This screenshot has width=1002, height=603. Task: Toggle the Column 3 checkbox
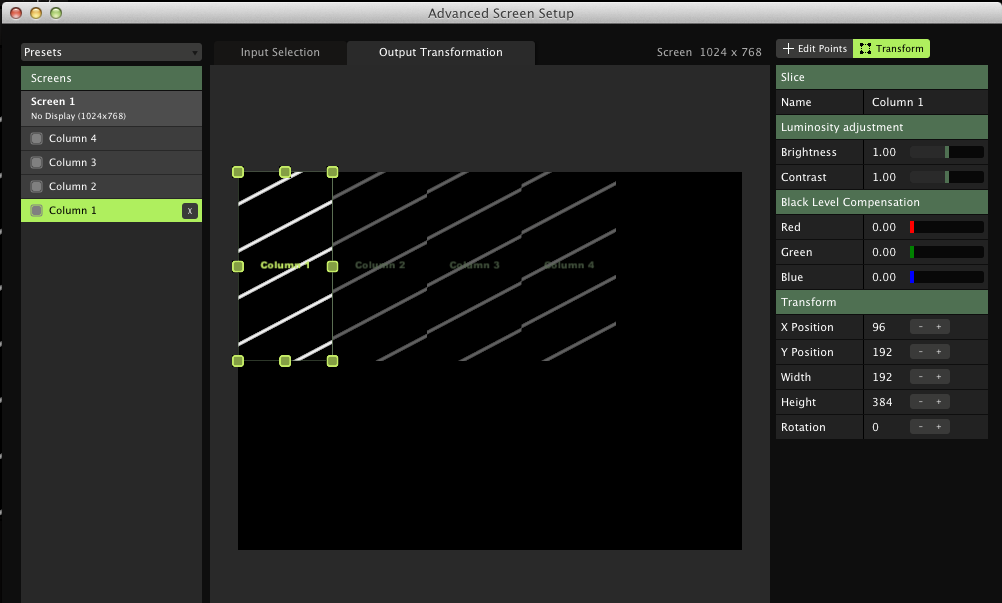click(x=37, y=163)
